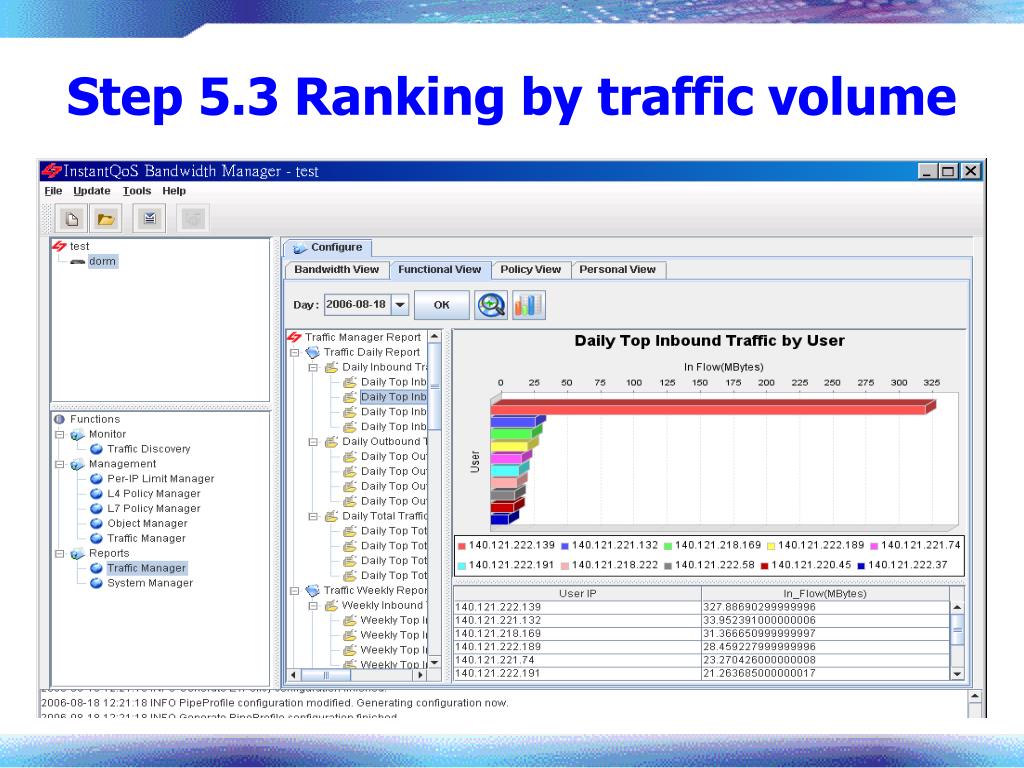Screen dimensions: 1024x768
Task: Click the Monitor folder icon
Action: 78,434
